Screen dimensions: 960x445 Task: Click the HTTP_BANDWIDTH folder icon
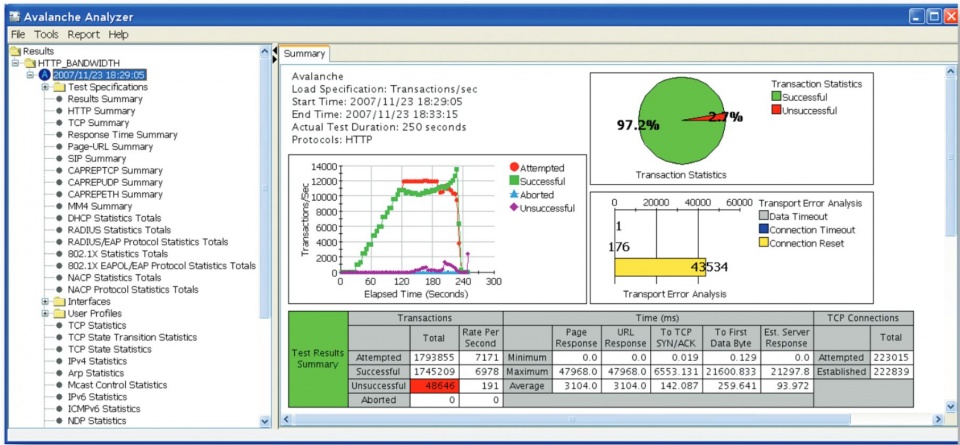pyautogui.click(x=30, y=63)
